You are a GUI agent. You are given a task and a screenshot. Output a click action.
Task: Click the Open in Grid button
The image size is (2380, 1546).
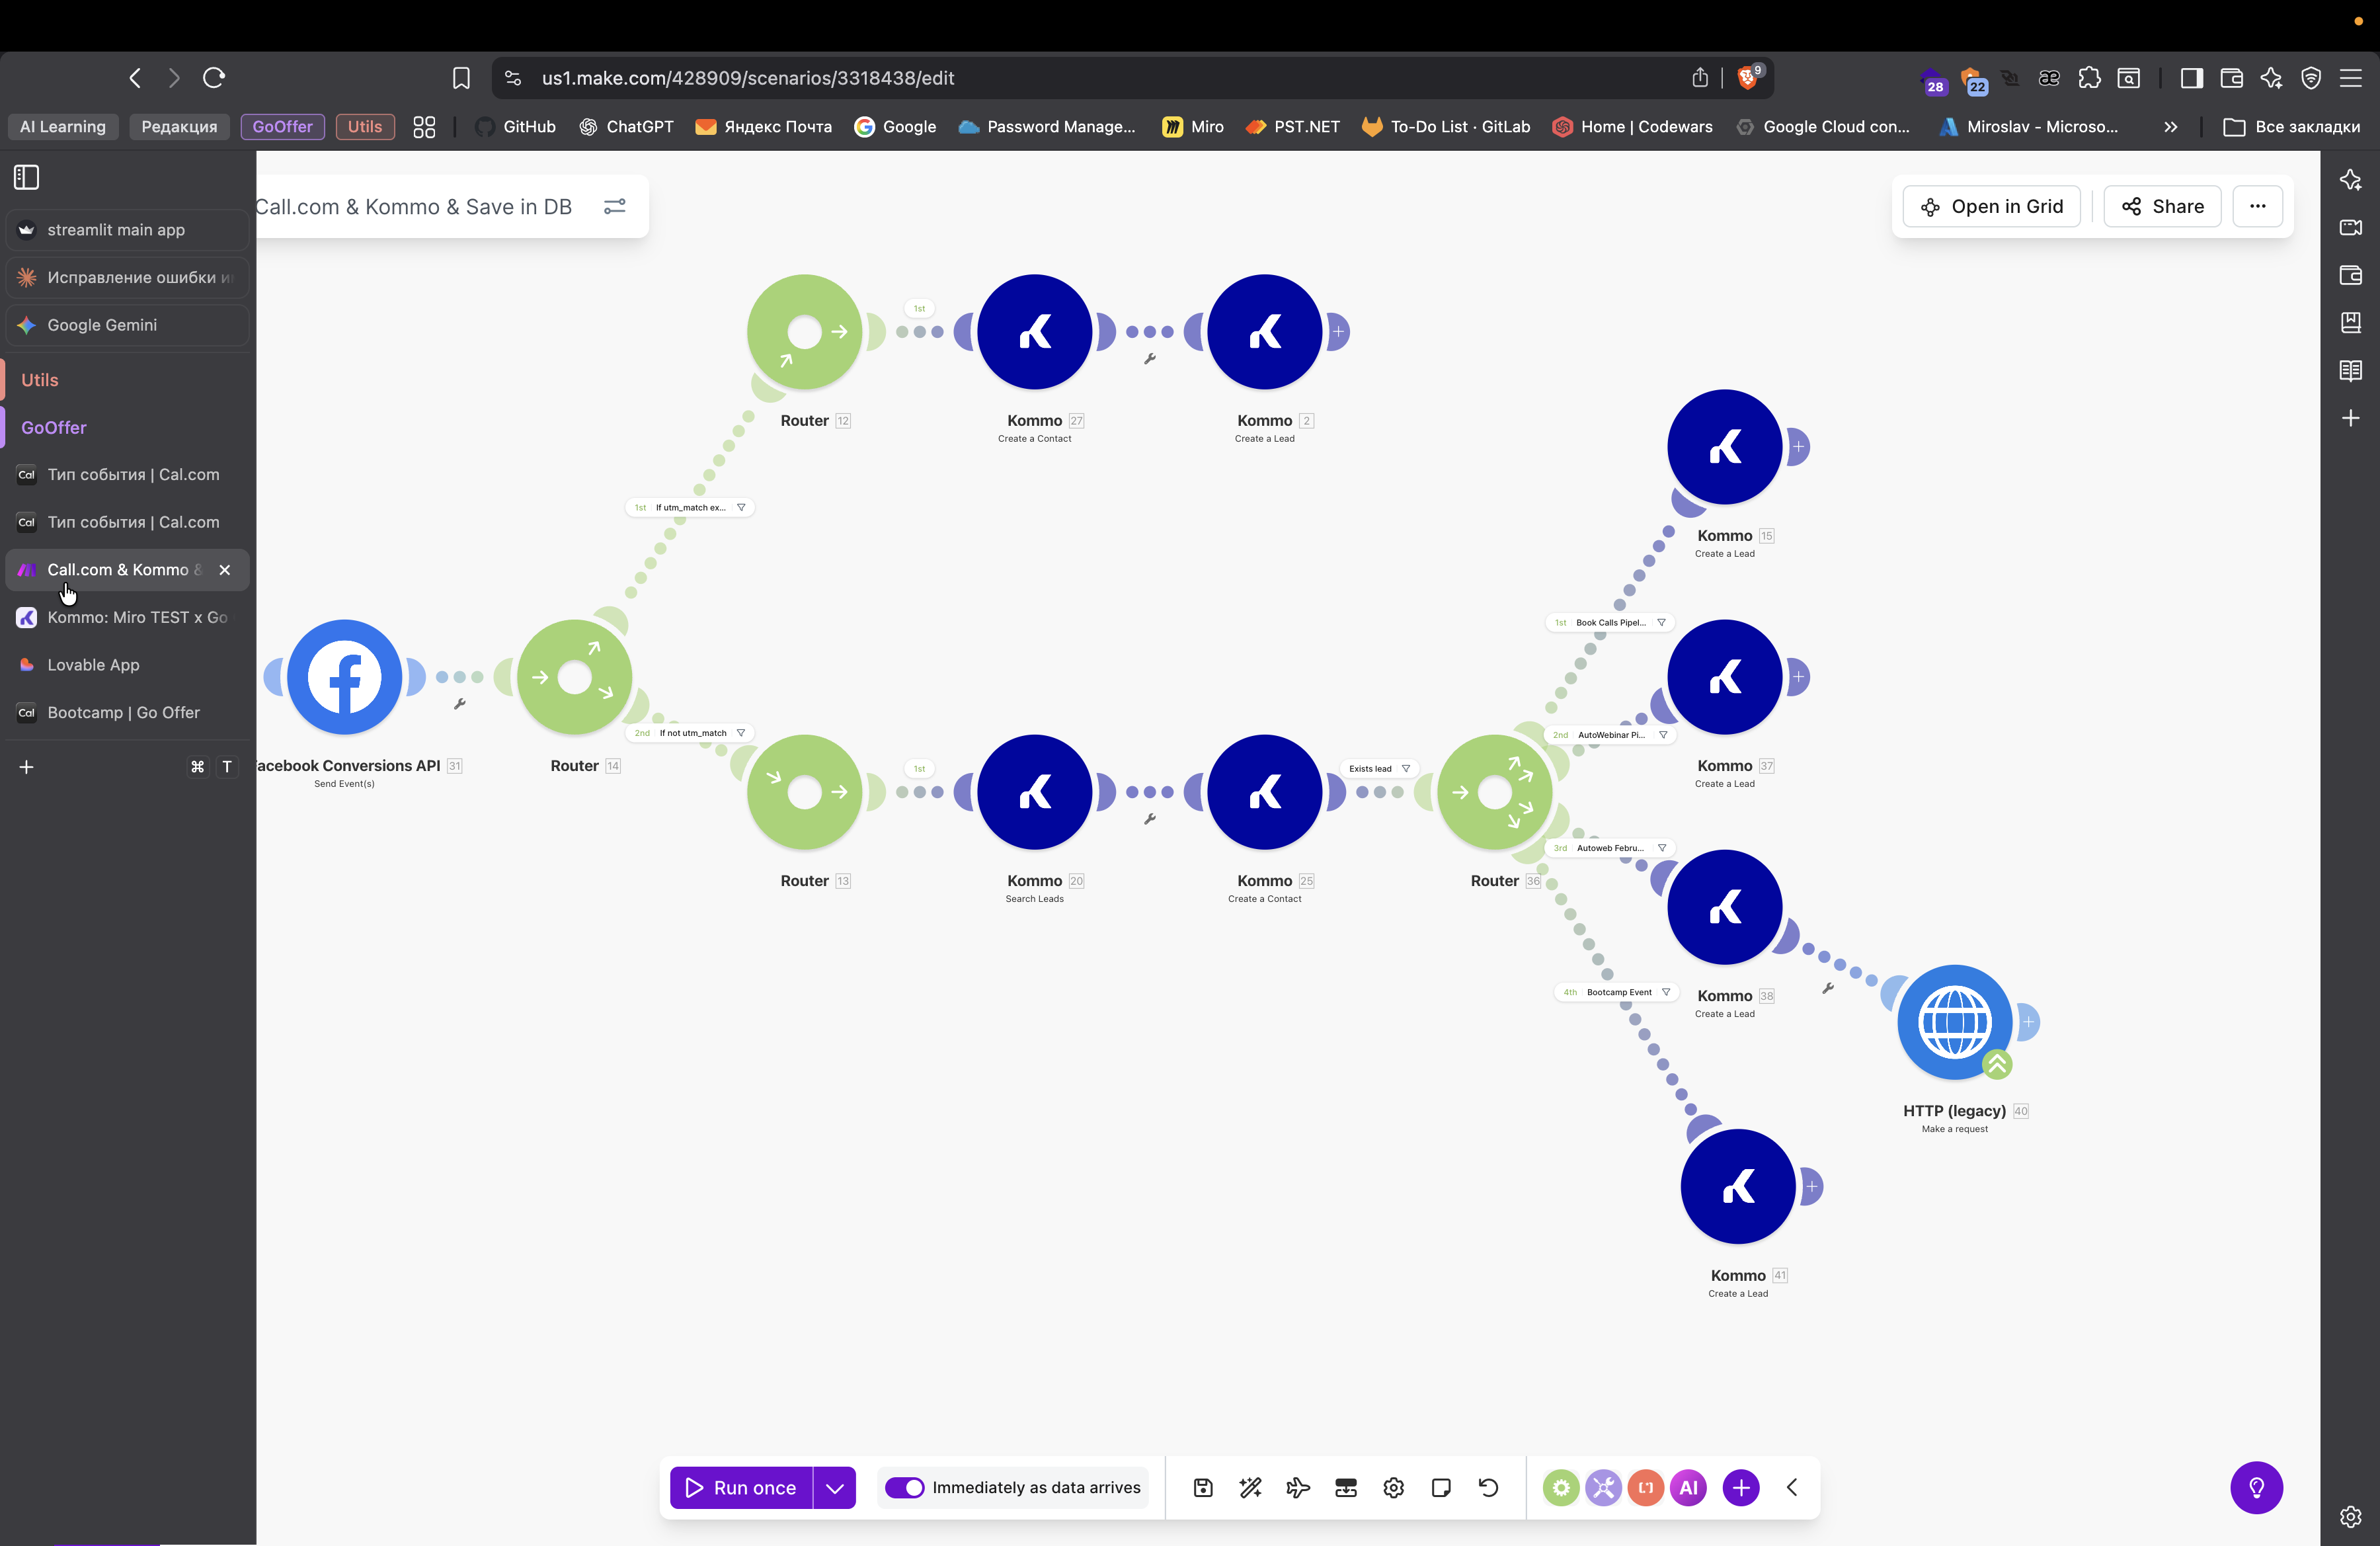(x=1991, y=206)
